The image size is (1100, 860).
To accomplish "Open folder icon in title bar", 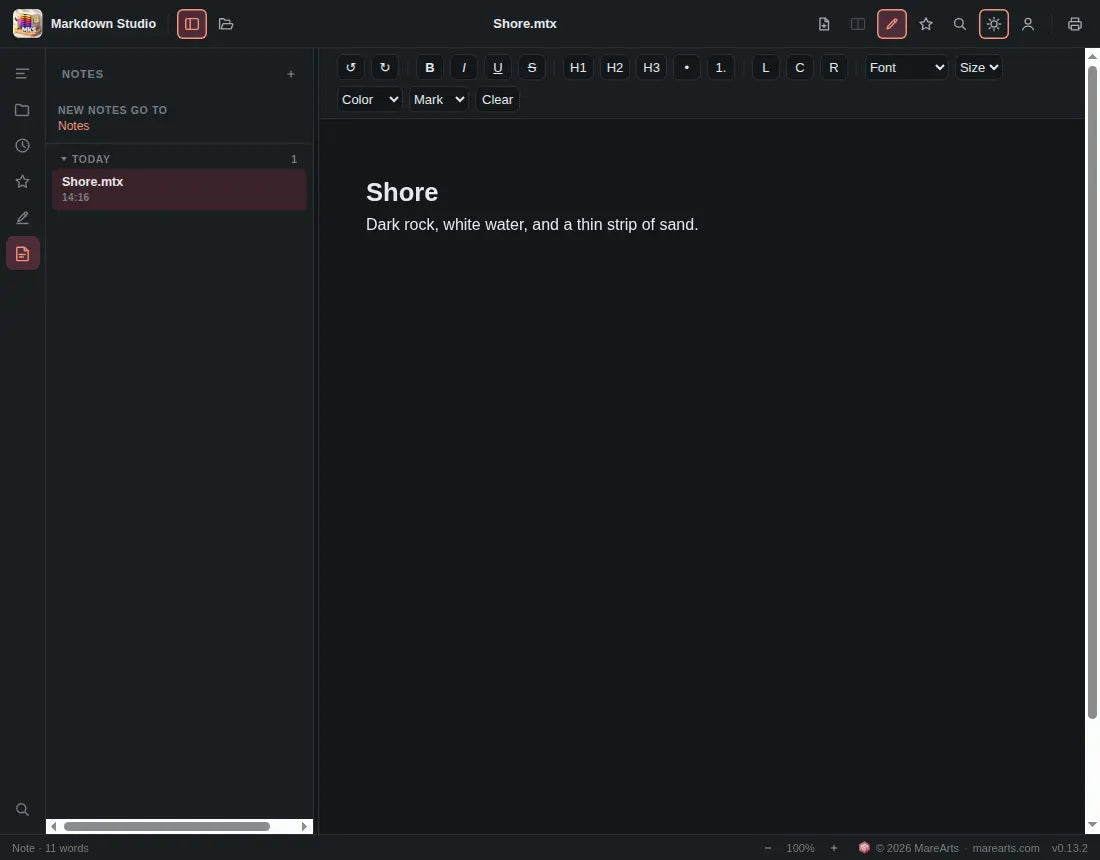I will coord(226,24).
